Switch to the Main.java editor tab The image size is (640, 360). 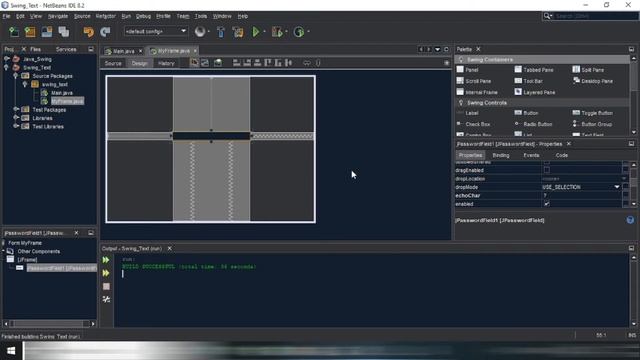[123, 51]
